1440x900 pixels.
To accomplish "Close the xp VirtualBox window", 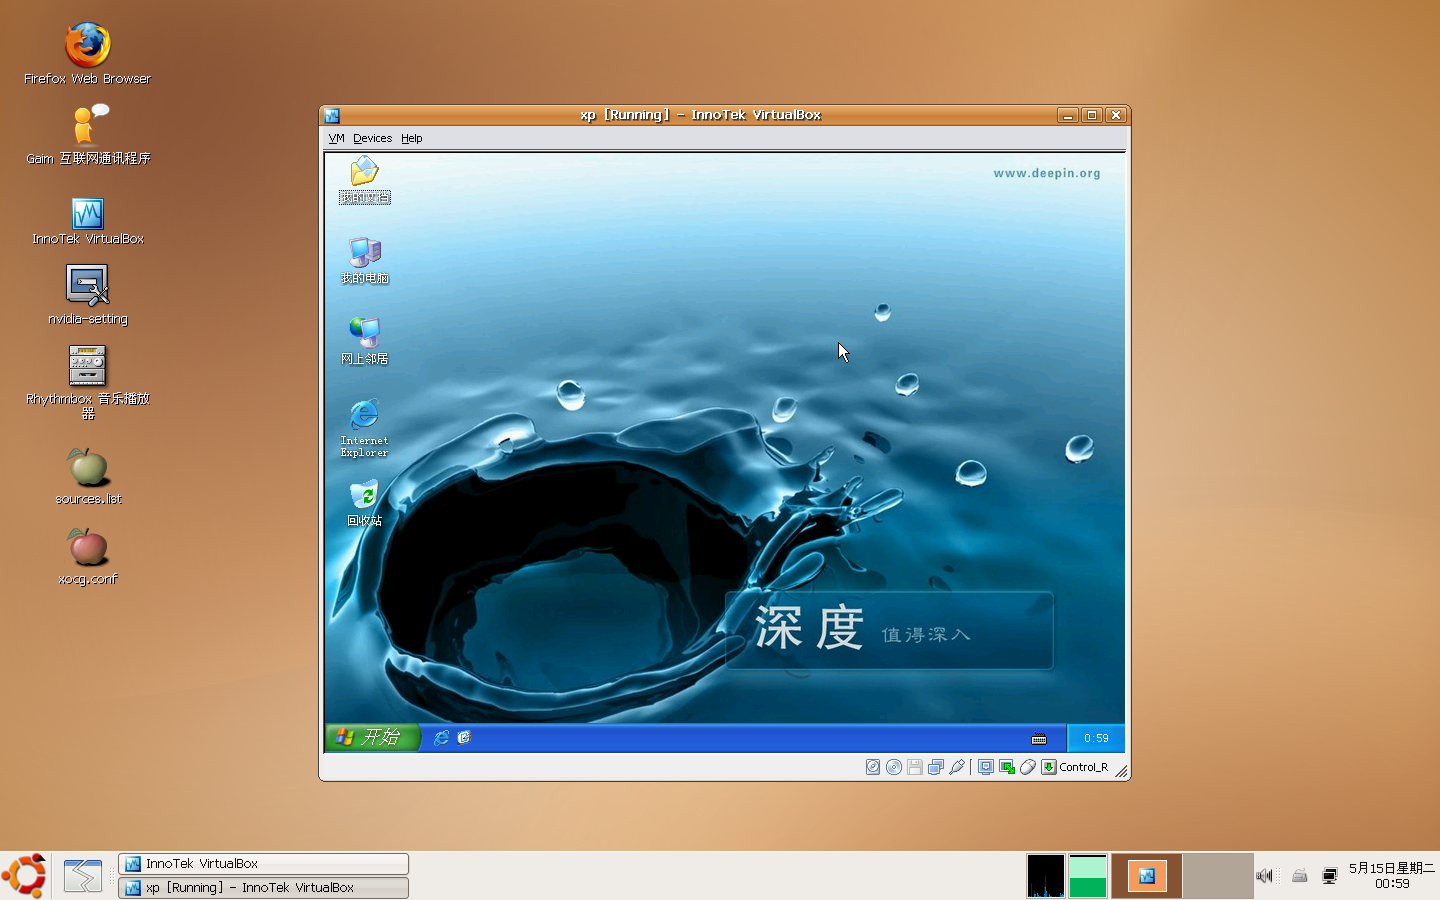I will click(x=1116, y=115).
